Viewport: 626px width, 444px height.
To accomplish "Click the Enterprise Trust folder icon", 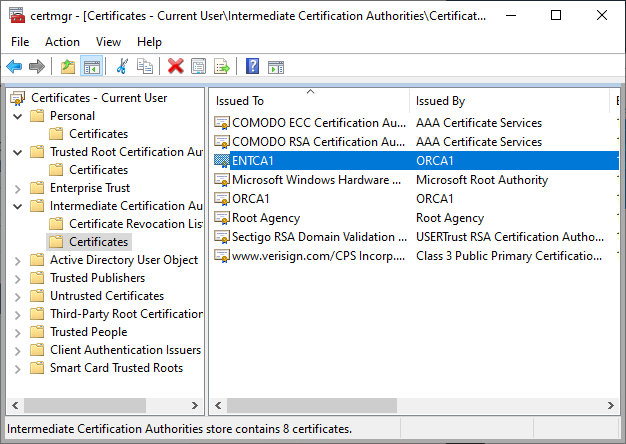I will [37, 188].
